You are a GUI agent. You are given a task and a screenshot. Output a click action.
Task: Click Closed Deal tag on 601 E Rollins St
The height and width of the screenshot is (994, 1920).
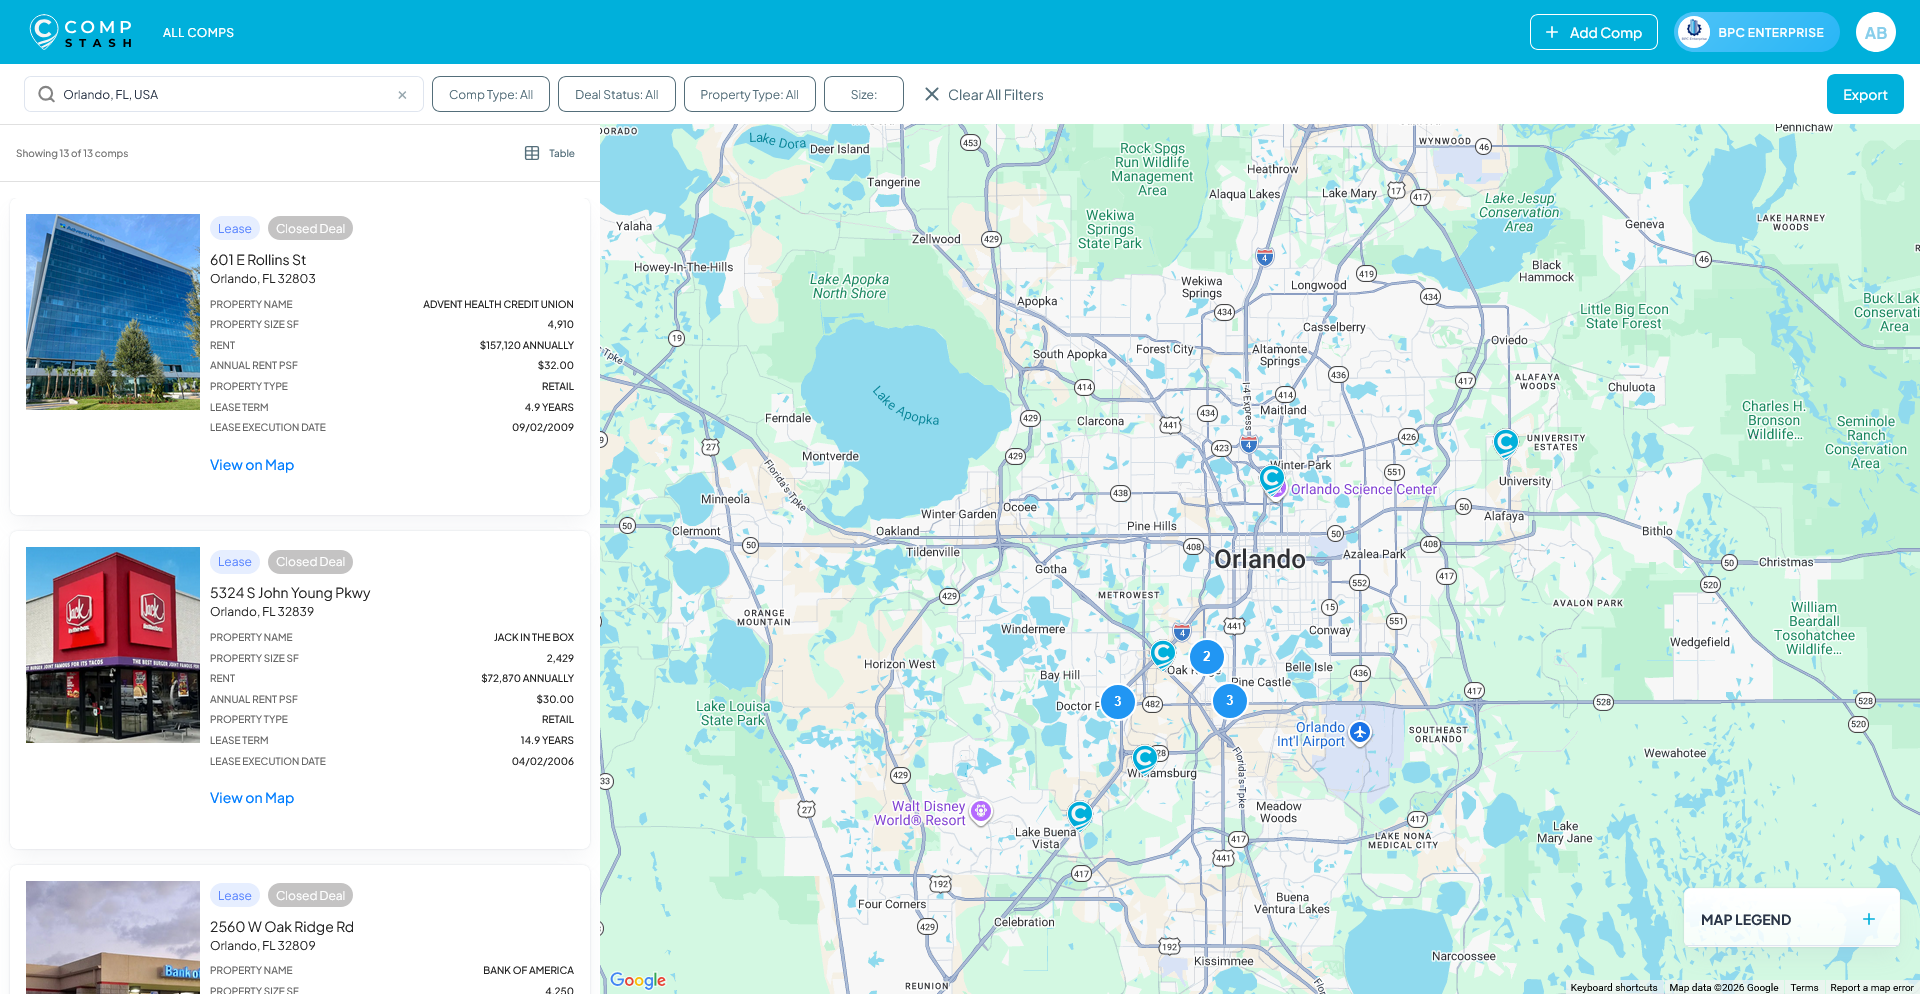click(x=310, y=228)
